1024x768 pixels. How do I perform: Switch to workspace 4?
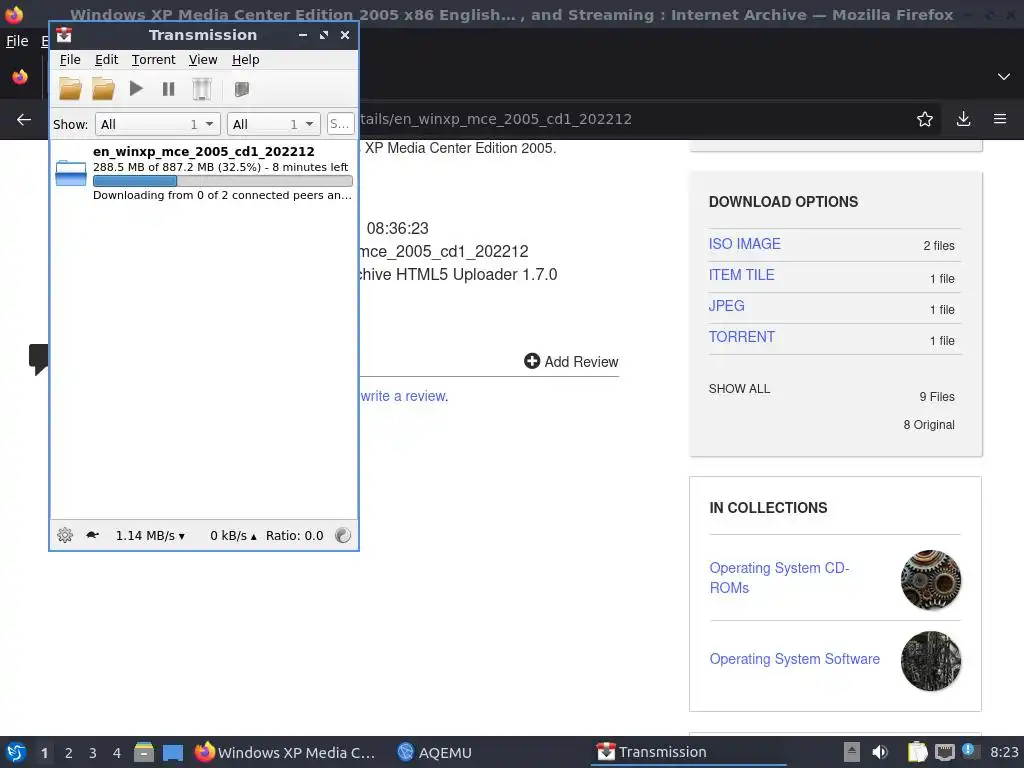[x=117, y=753]
